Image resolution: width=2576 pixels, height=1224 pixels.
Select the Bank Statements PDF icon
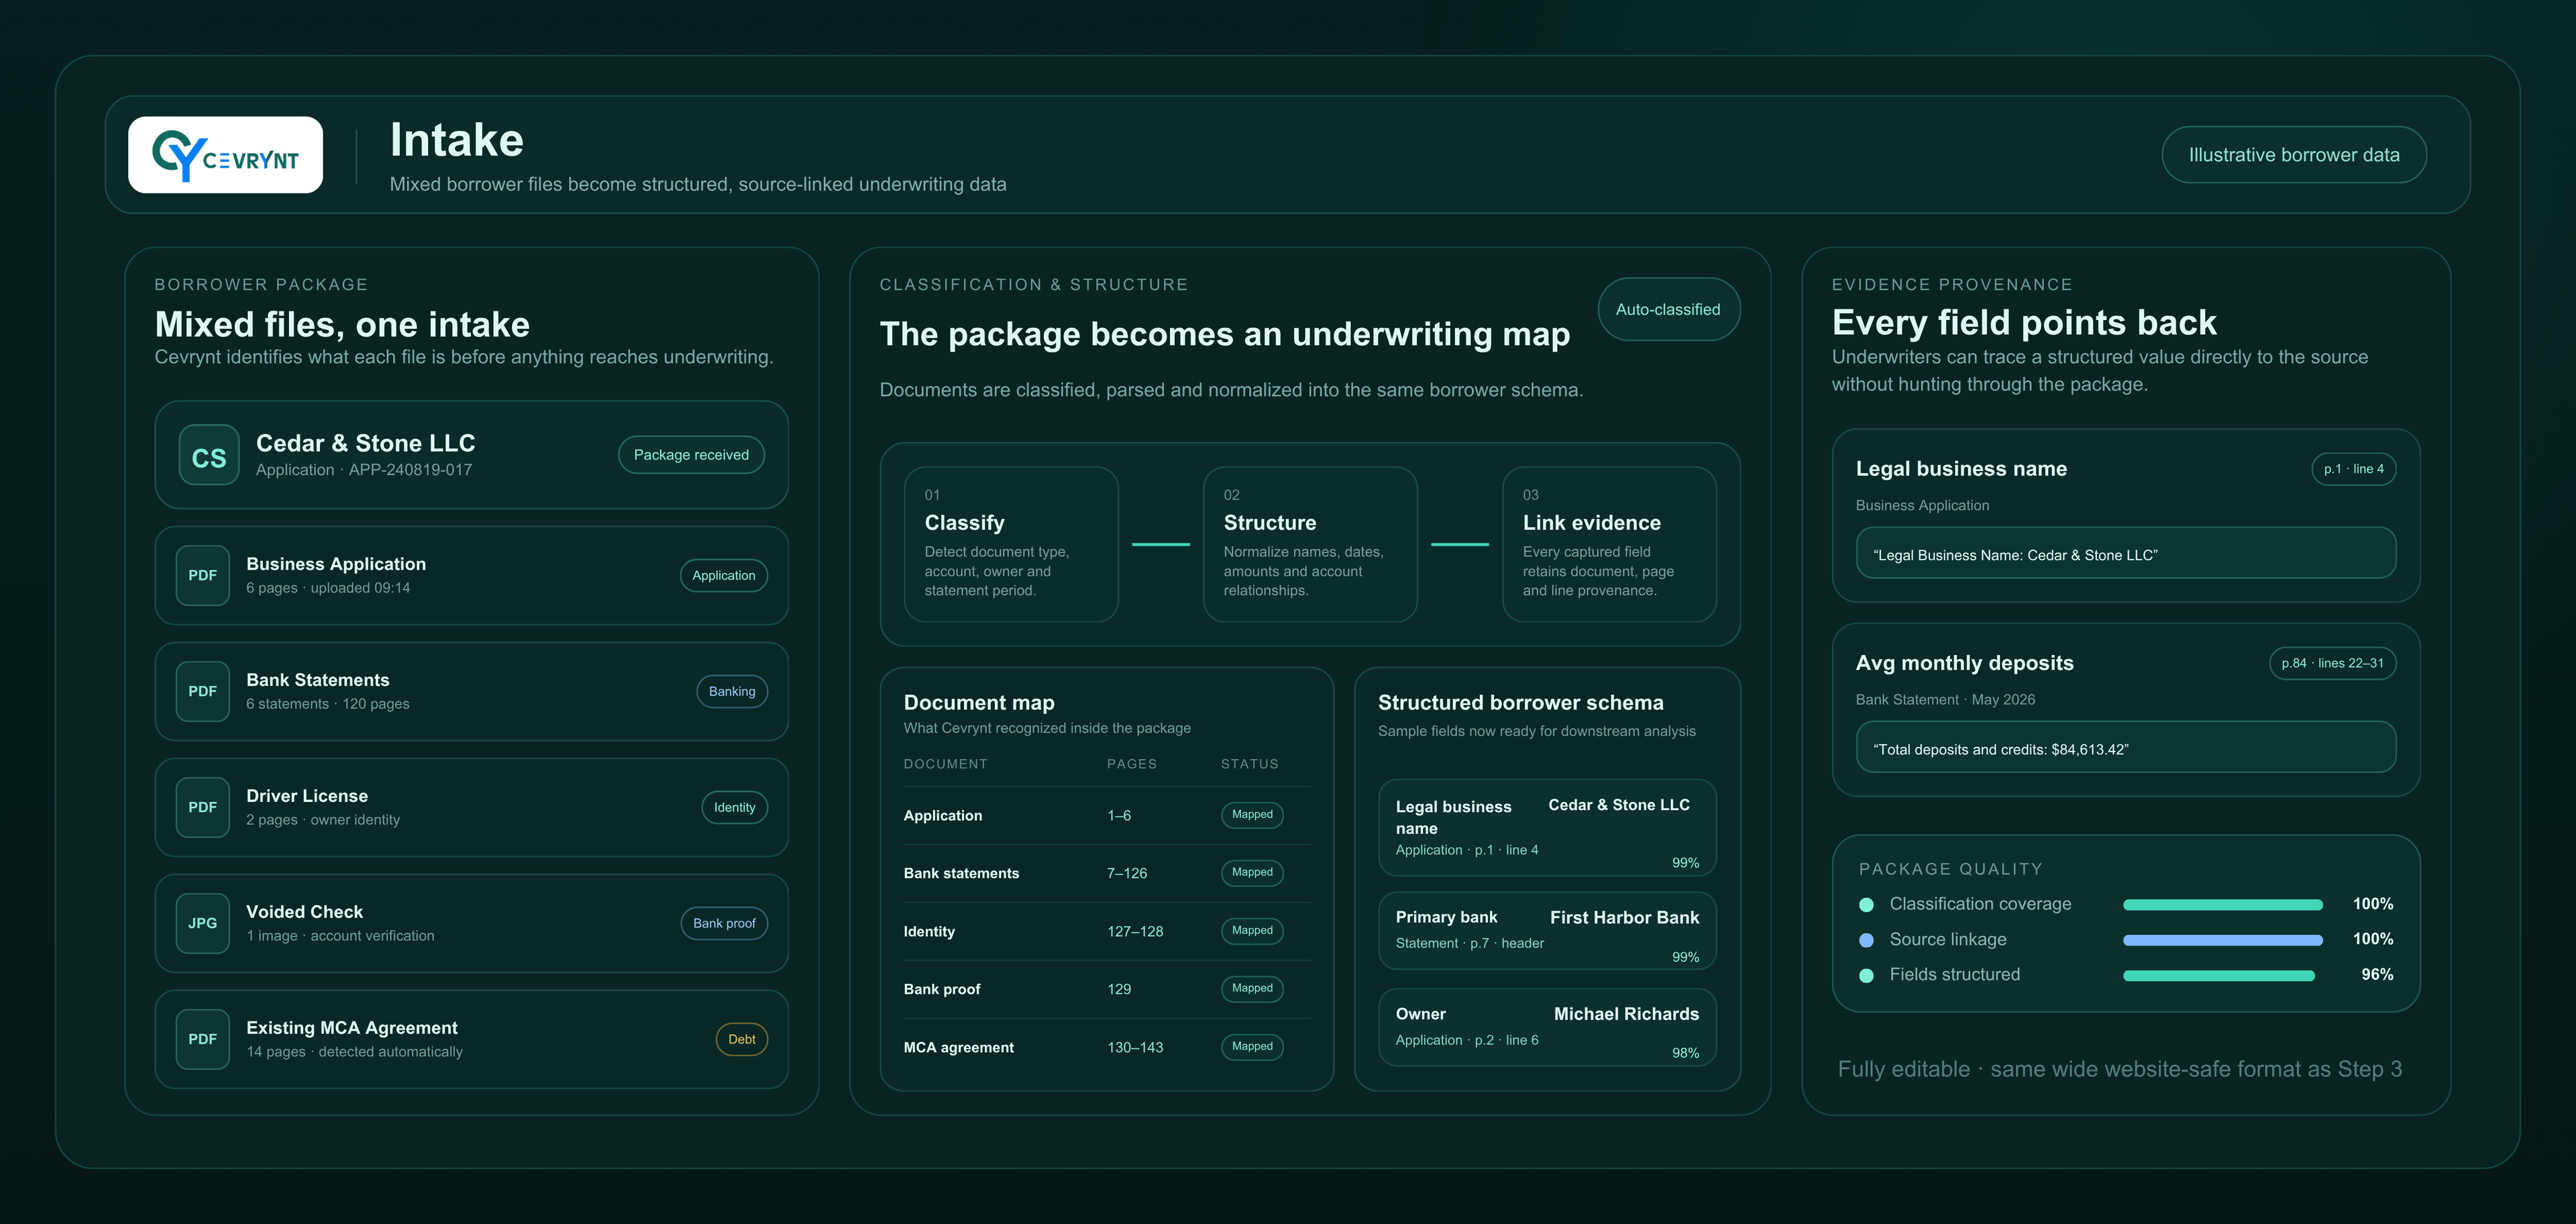coord(203,691)
